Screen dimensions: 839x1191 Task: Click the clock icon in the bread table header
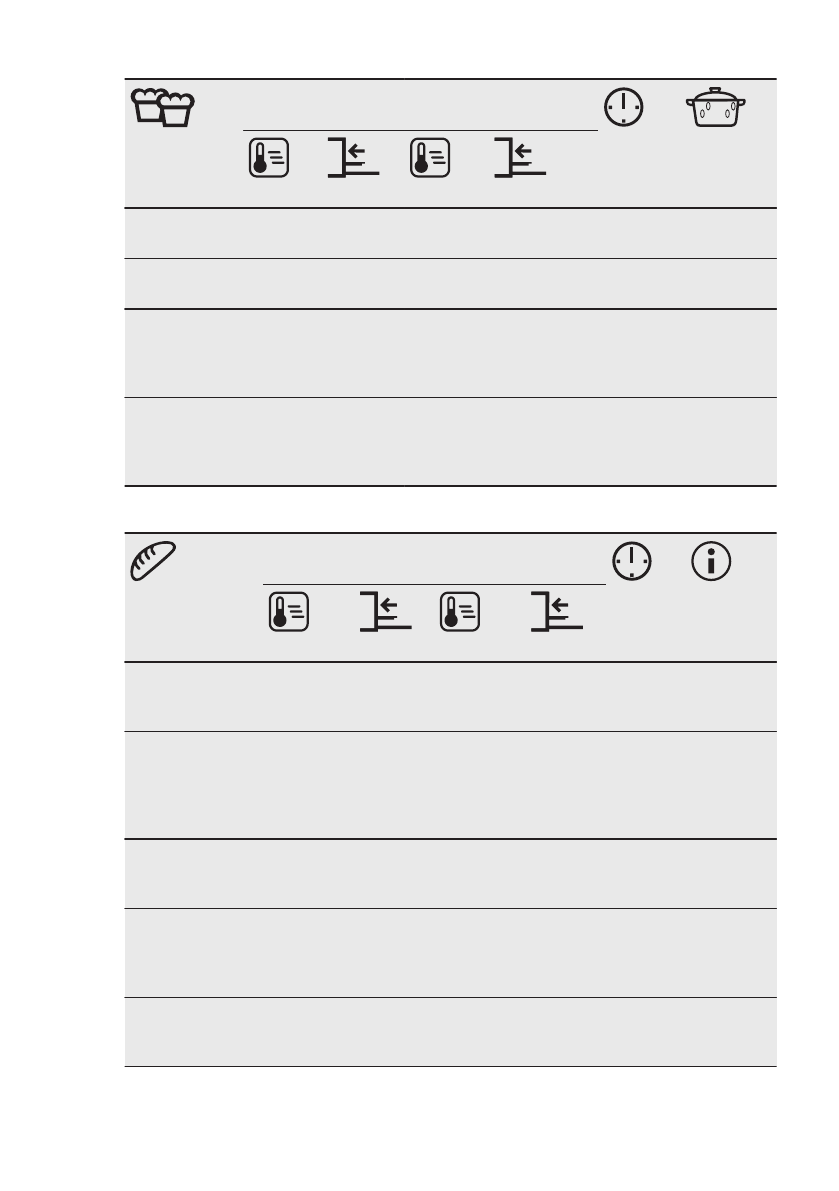coord(632,561)
